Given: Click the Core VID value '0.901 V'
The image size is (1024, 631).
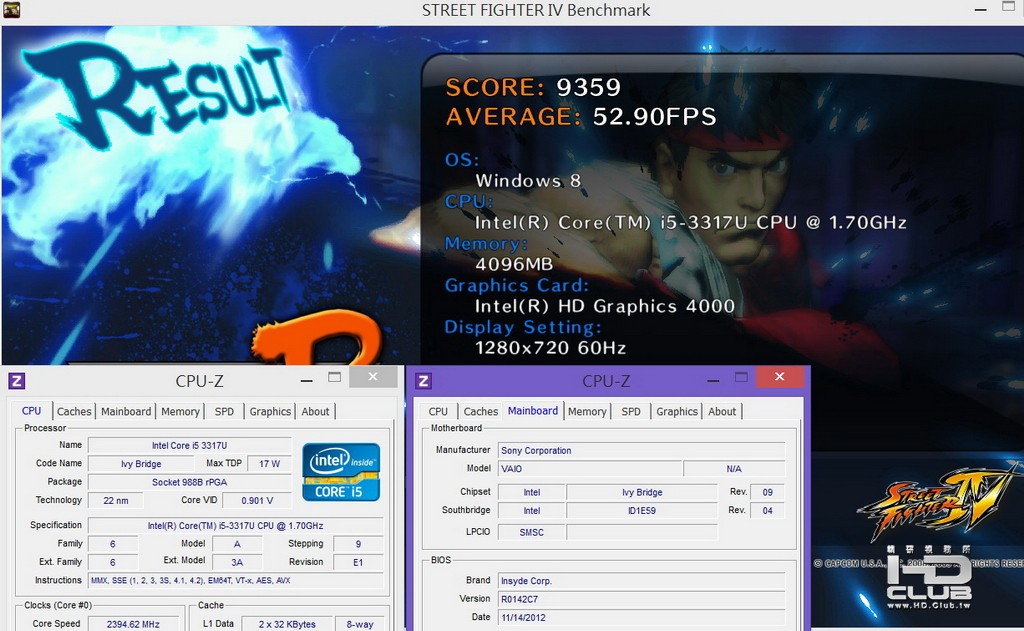Looking at the screenshot, I should click(x=257, y=500).
